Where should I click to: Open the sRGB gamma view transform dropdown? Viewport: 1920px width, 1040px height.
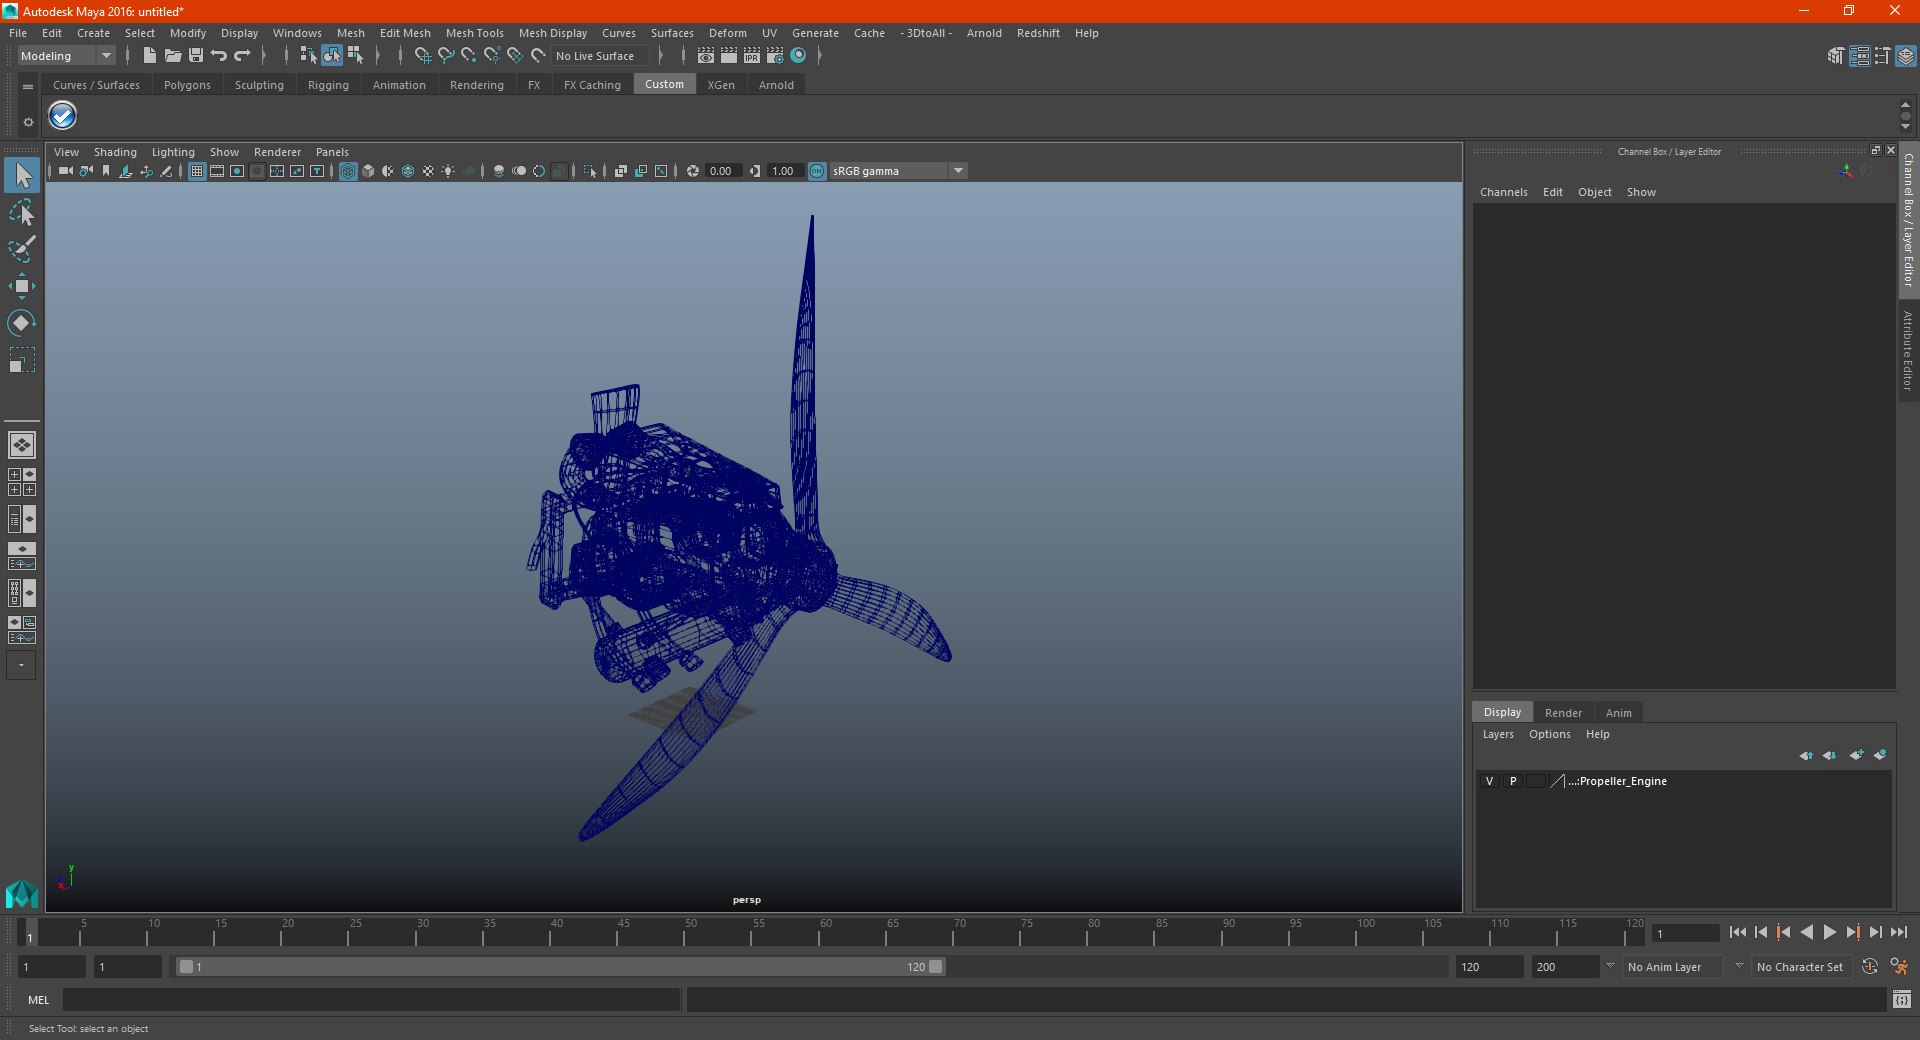[x=958, y=171]
